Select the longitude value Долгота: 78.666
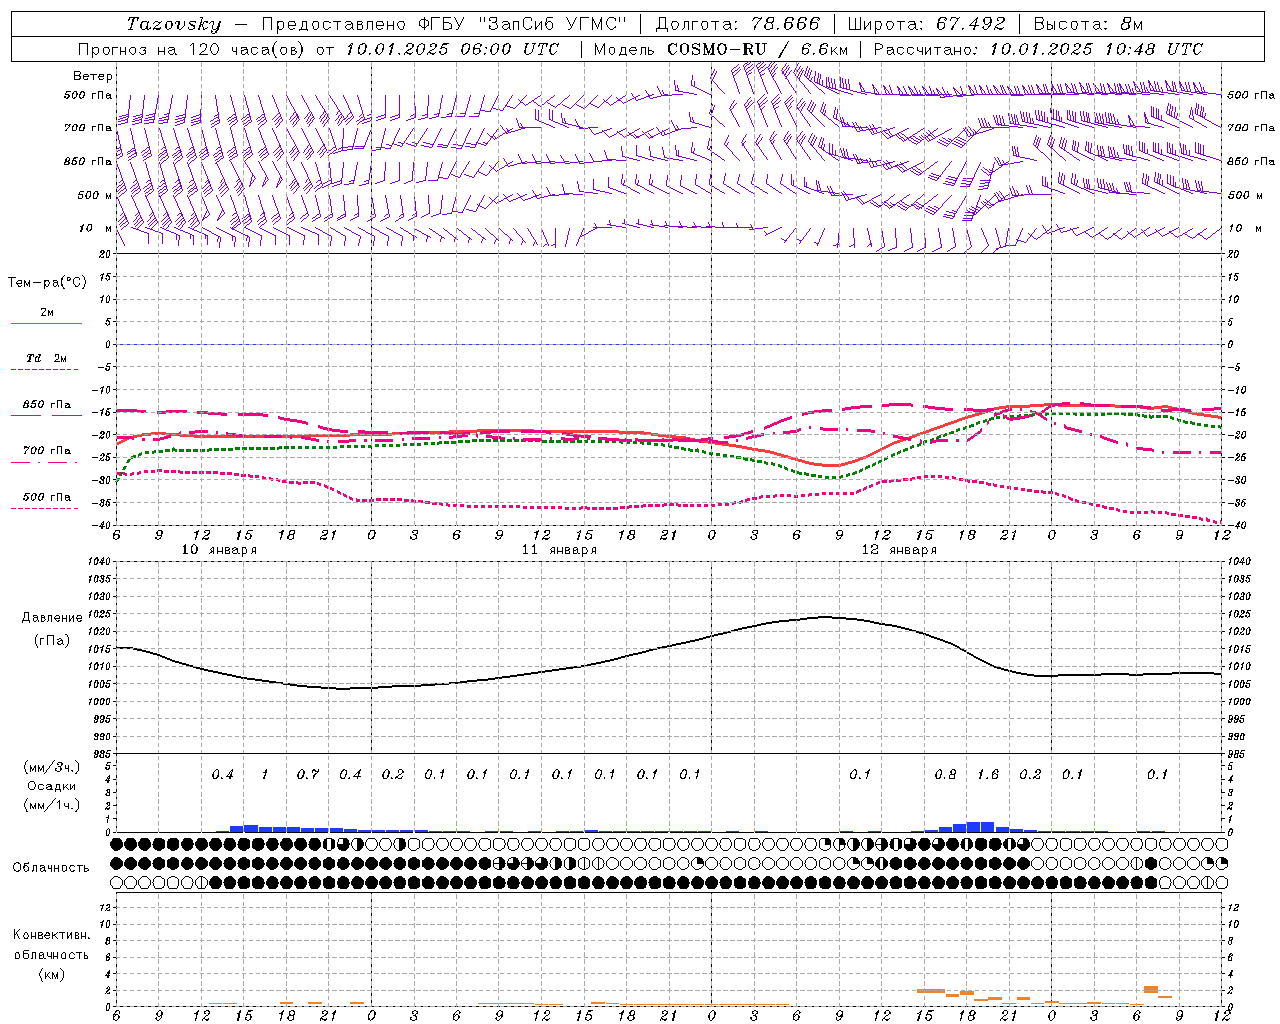The image size is (1280, 1024). pos(737,24)
